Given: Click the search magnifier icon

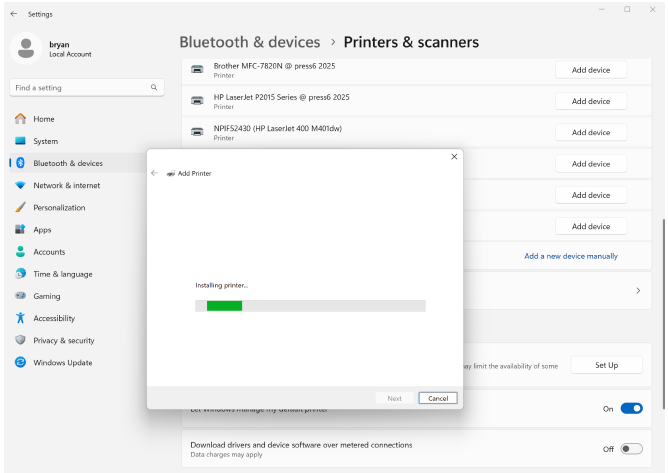Looking at the screenshot, I should 154,87.
